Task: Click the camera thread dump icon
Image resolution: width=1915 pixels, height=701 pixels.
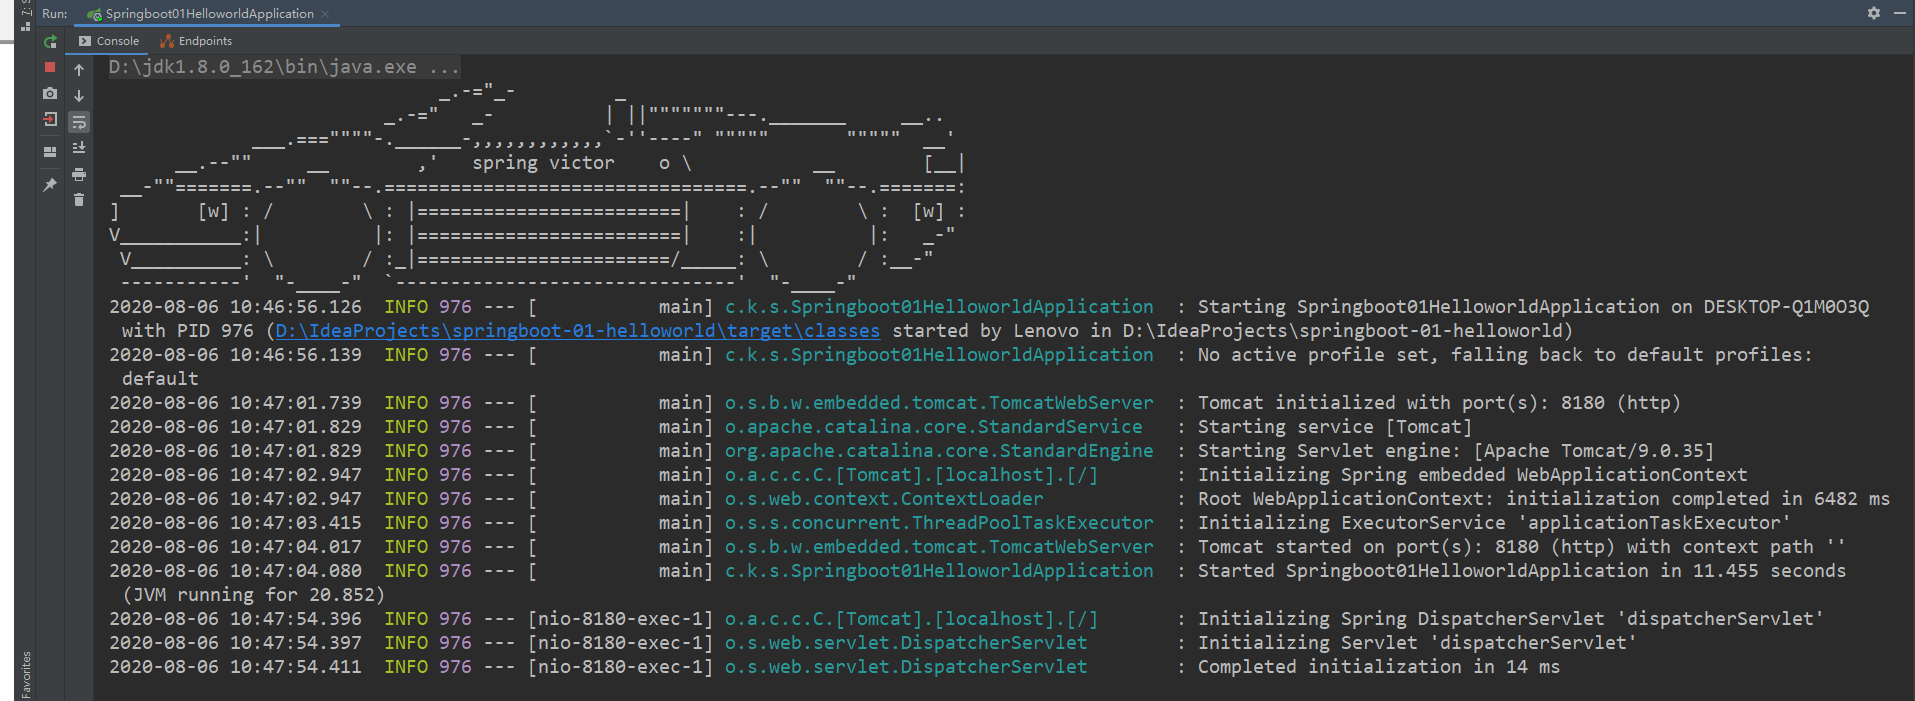Action: coord(50,93)
